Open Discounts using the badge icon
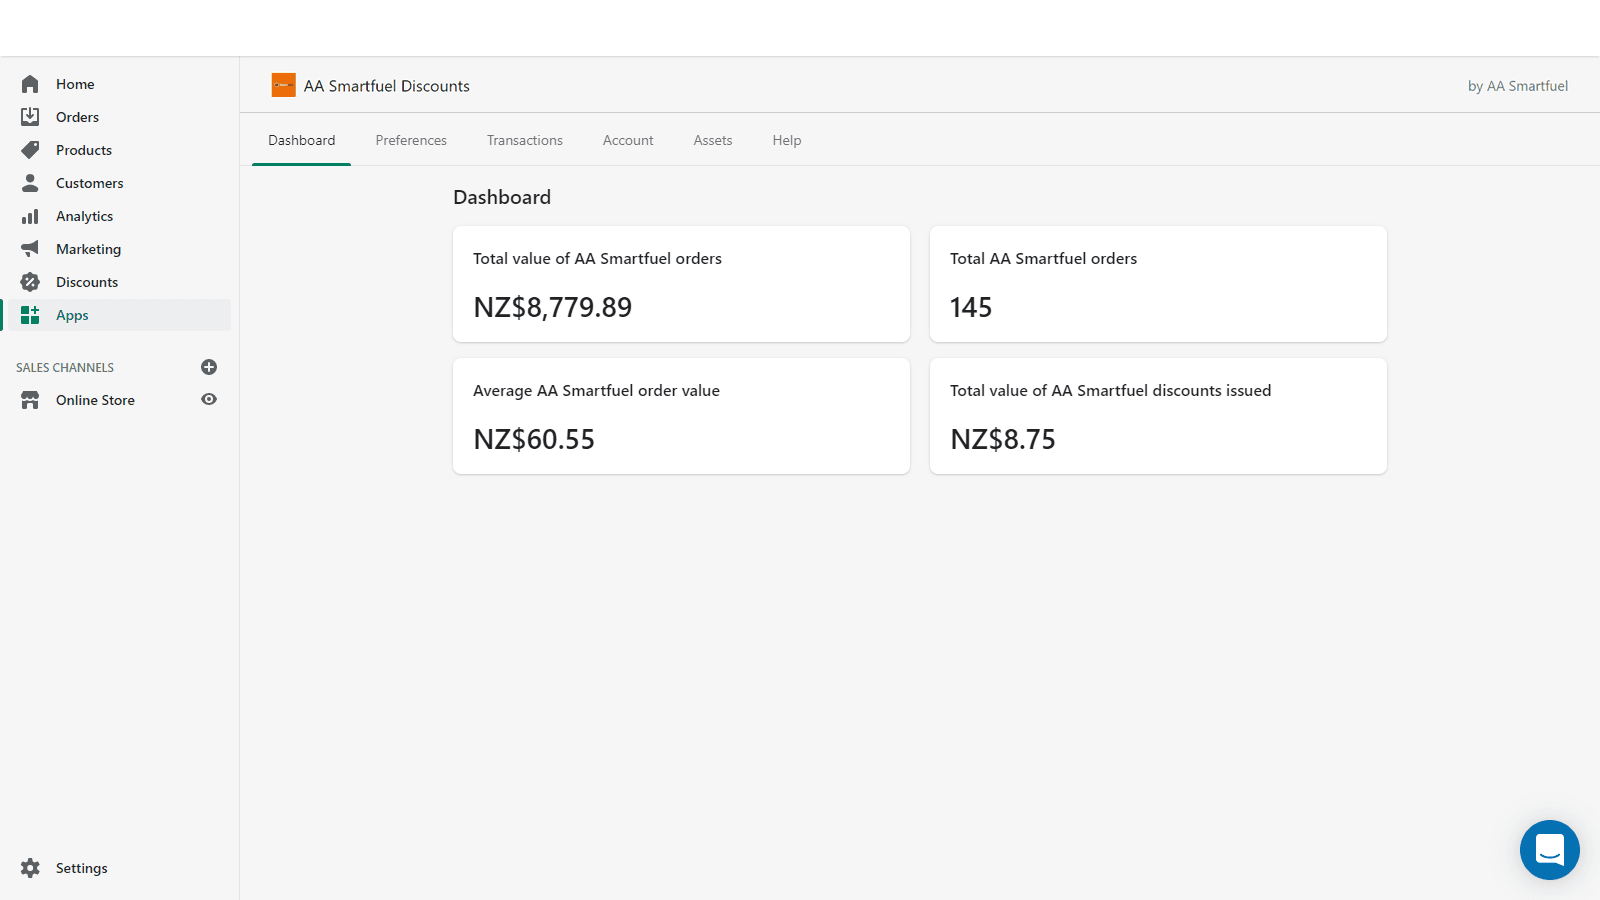Viewport: 1600px width, 900px height. pyautogui.click(x=30, y=281)
